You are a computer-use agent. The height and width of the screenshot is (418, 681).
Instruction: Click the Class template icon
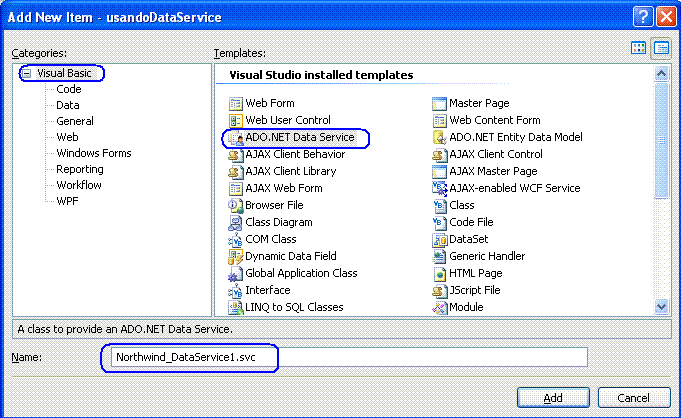click(x=439, y=206)
